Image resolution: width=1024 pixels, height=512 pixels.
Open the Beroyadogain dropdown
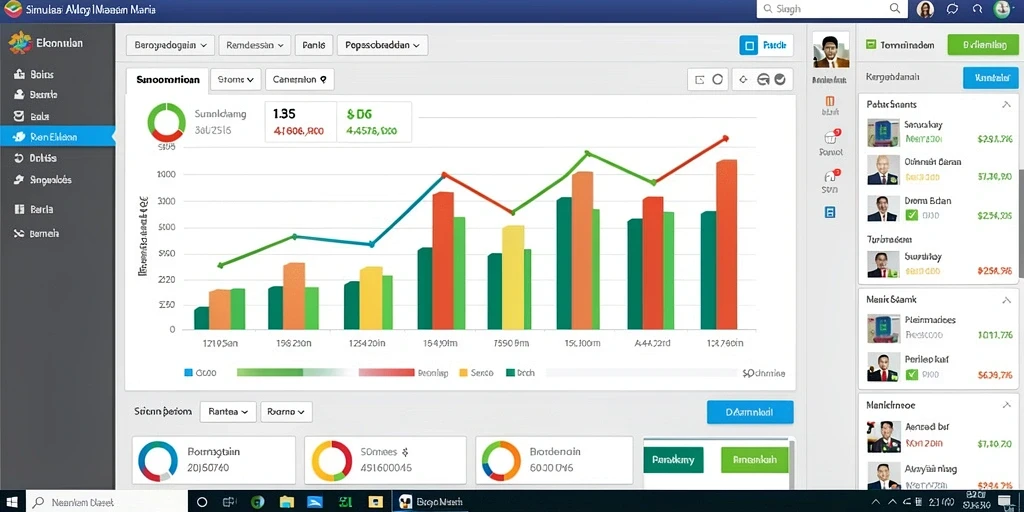point(170,45)
